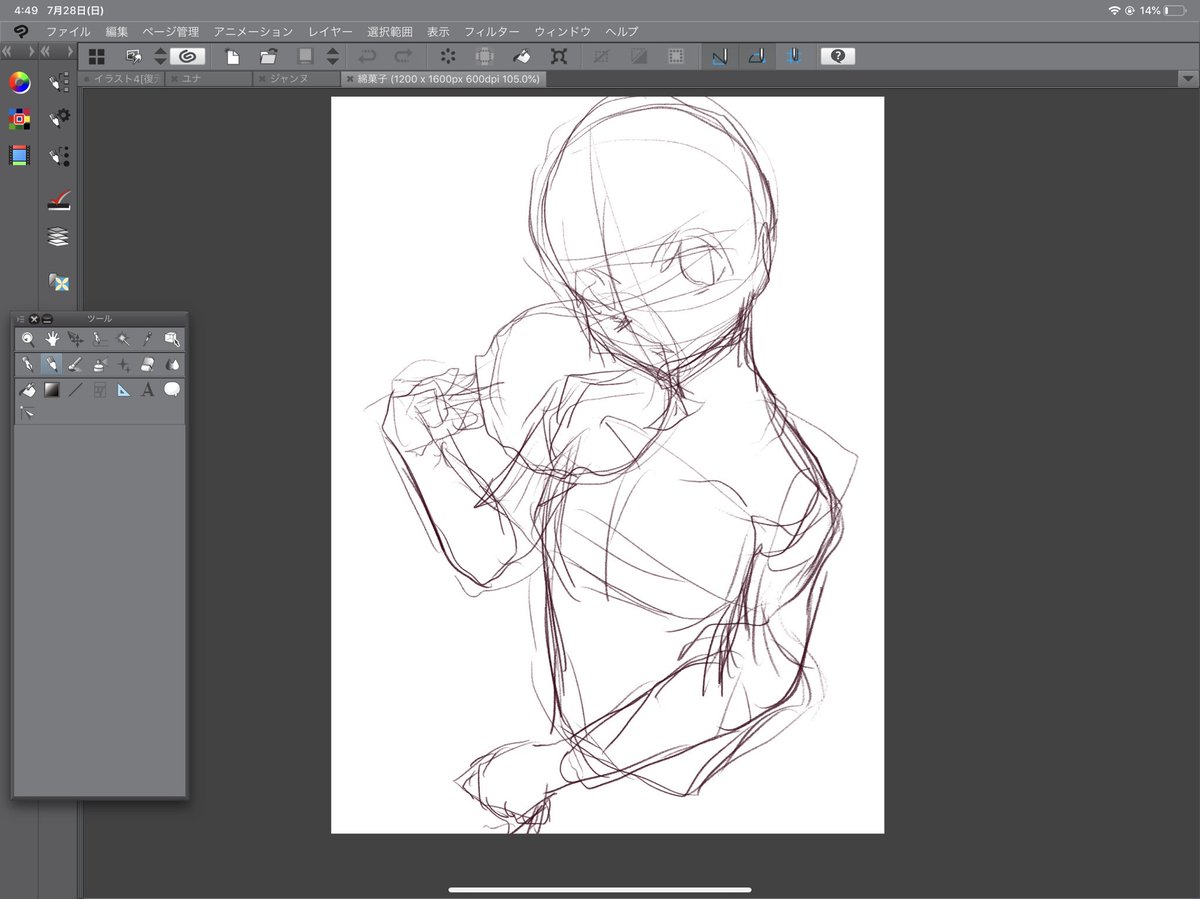Click the Clip Studio swirl button
Image resolution: width=1200 pixels, height=899 pixels.
(x=187, y=56)
